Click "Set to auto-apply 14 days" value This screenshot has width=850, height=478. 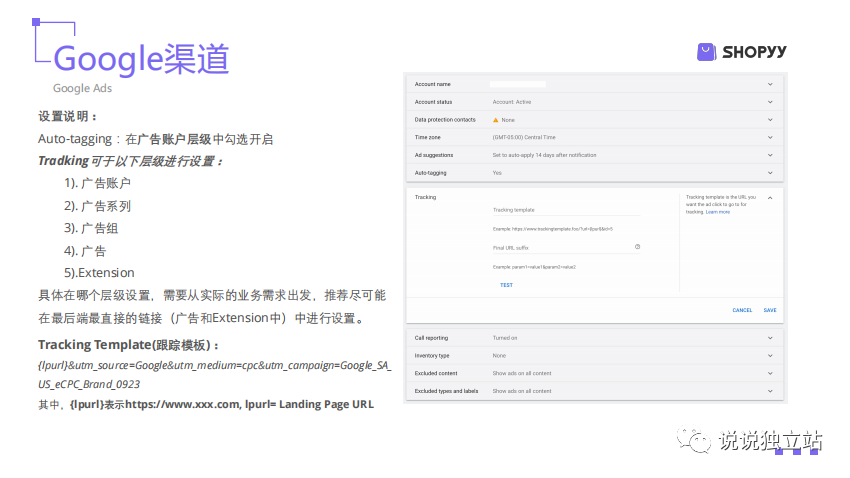(544, 155)
